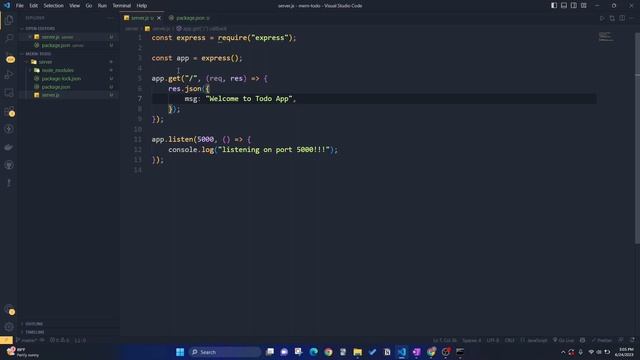This screenshot has width=640, height=360.
Task: Open Accounts icon above settings gear
Action: 9,310
